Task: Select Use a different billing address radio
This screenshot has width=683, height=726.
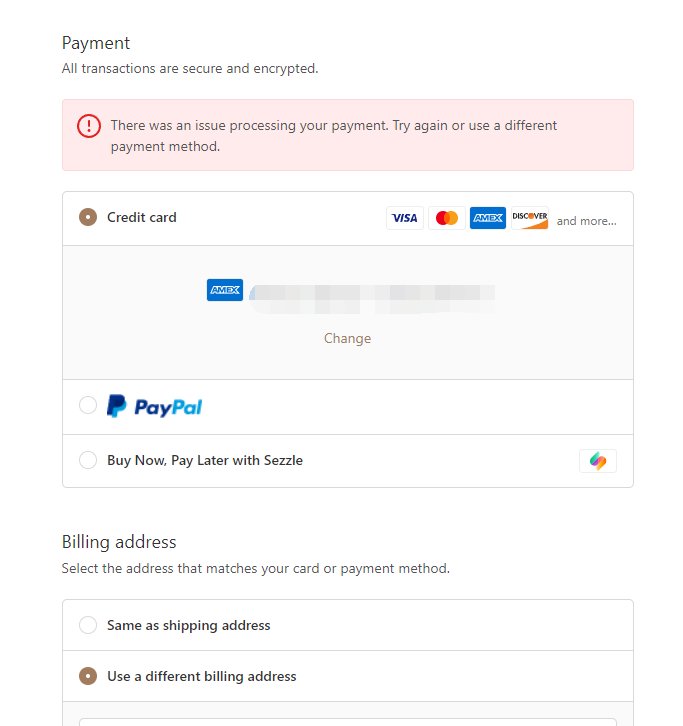Action: pos(88,677)
